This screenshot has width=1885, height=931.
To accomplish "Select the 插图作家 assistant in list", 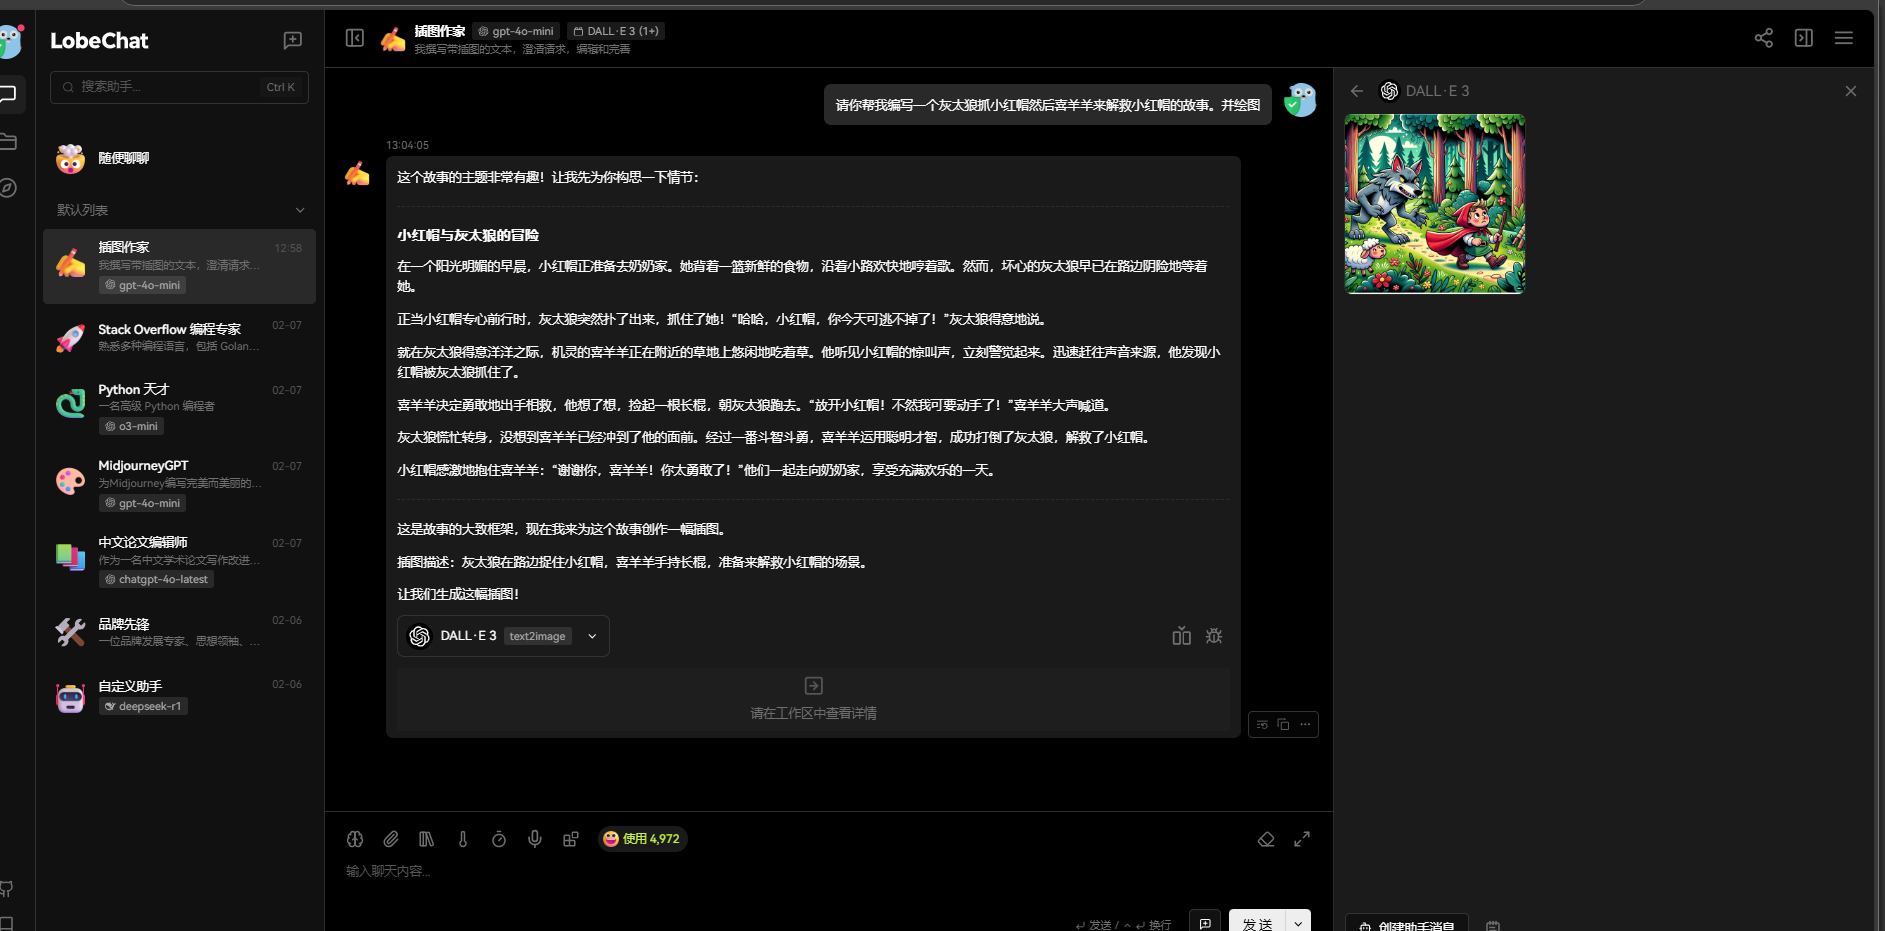I will click(x=179, y=266).
